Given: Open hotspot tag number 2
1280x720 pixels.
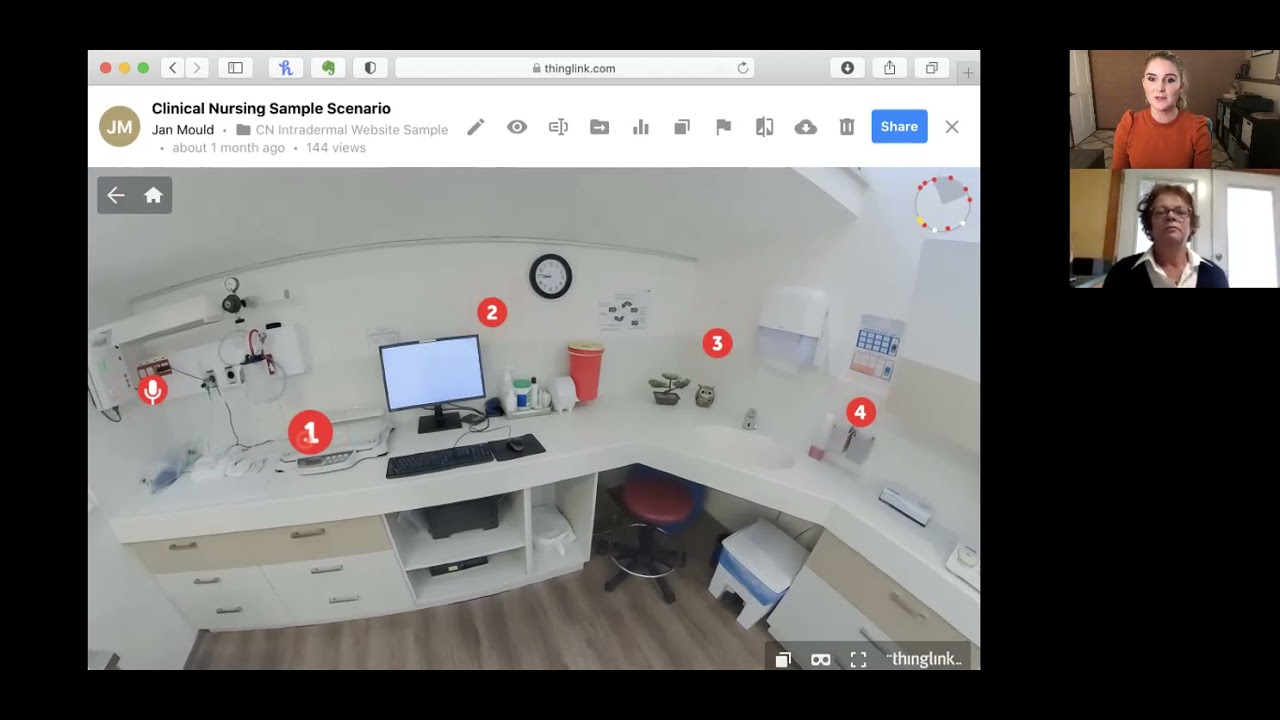Looking at the screenshot, I should [491, 313].
